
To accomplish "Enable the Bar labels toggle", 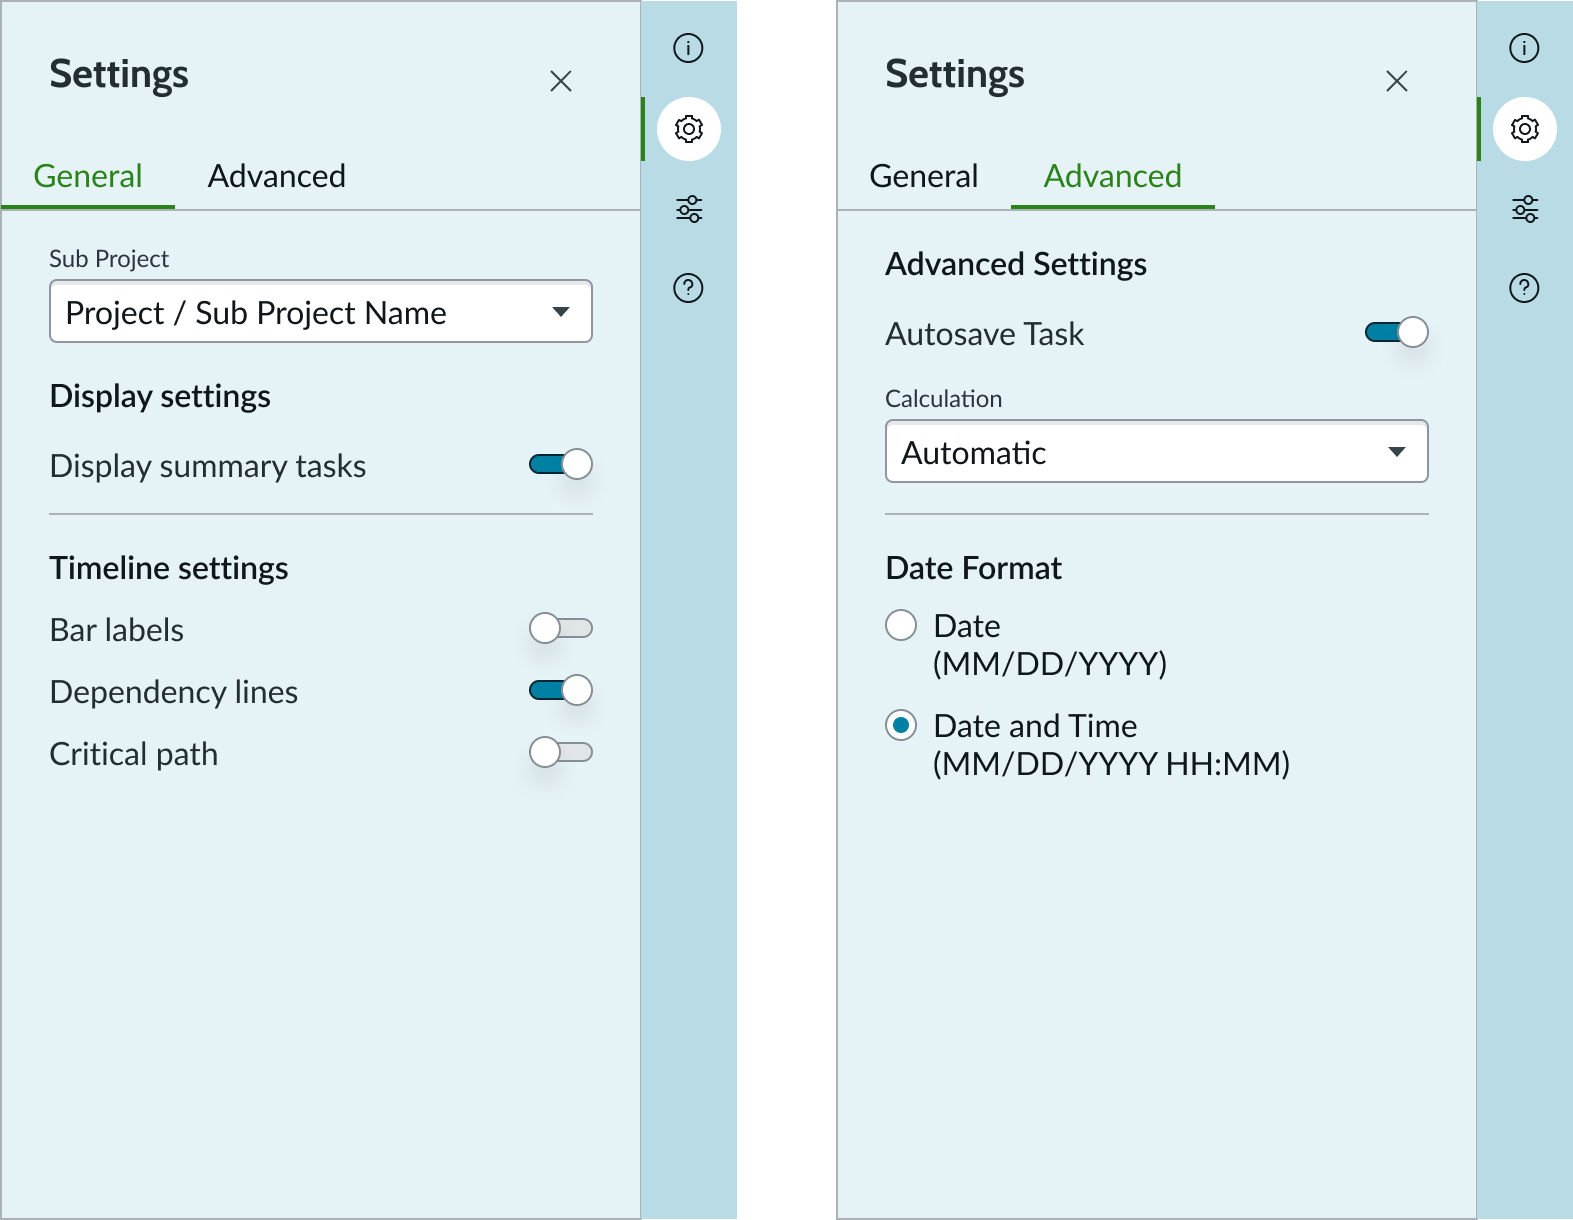I will [561, 629].
